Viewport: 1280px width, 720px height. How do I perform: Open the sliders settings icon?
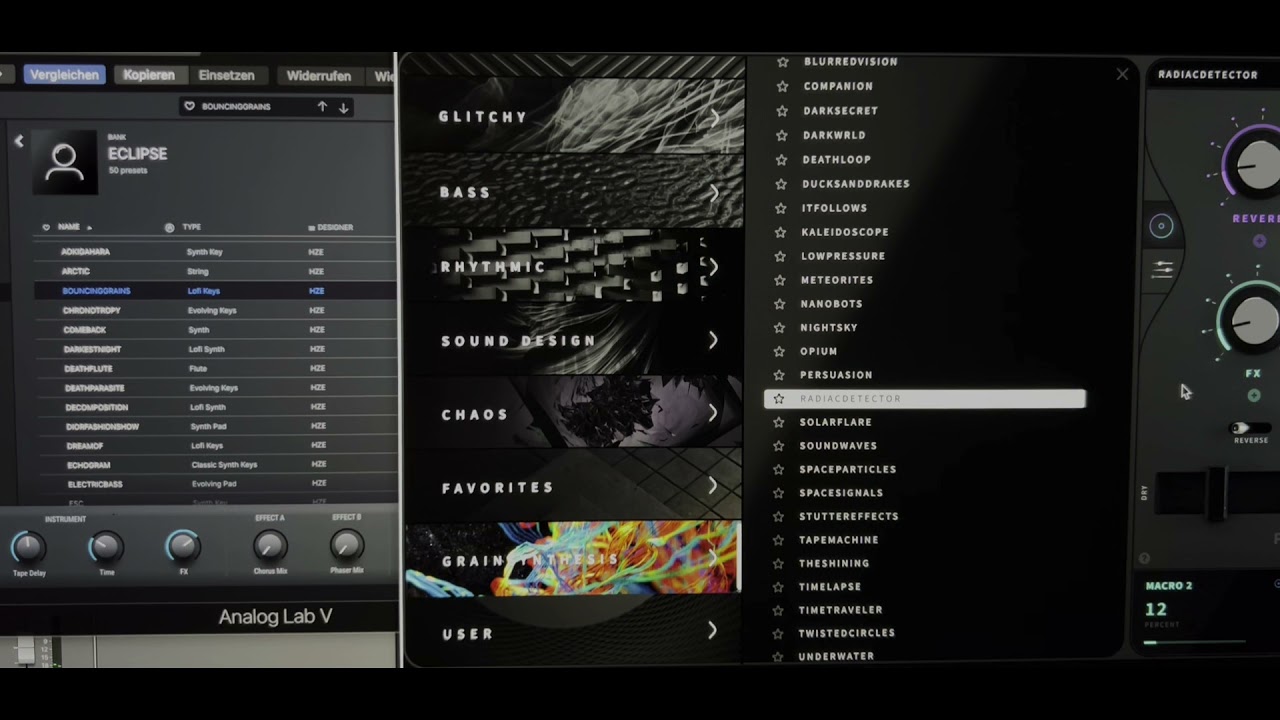pyautogui.click(x=1162, y=270)
